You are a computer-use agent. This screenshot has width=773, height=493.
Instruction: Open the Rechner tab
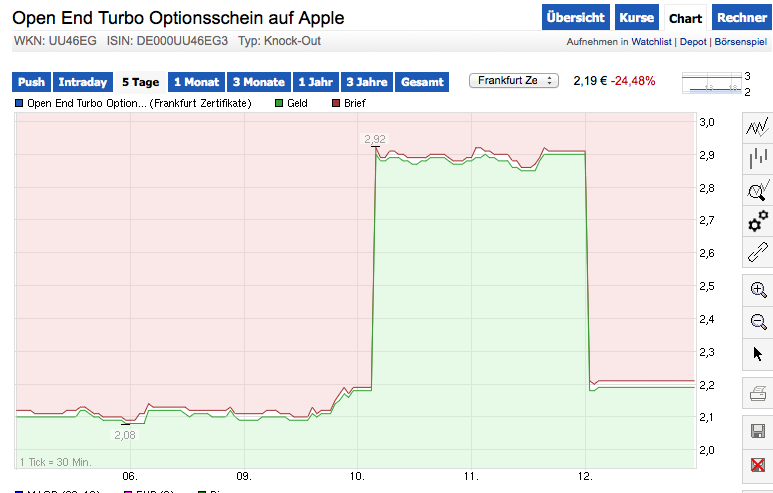tap(742, 18)
